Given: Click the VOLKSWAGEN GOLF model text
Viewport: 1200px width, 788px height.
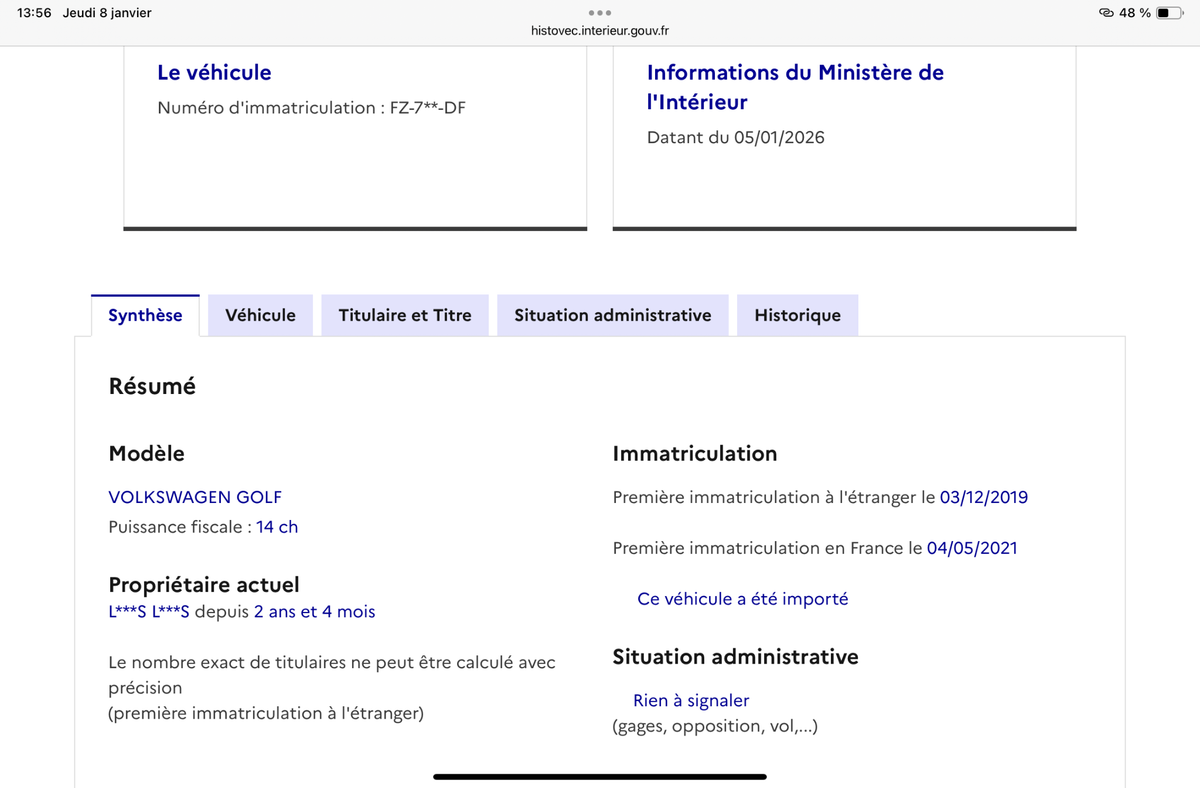Looking at the screenshot, I should 195,497.
